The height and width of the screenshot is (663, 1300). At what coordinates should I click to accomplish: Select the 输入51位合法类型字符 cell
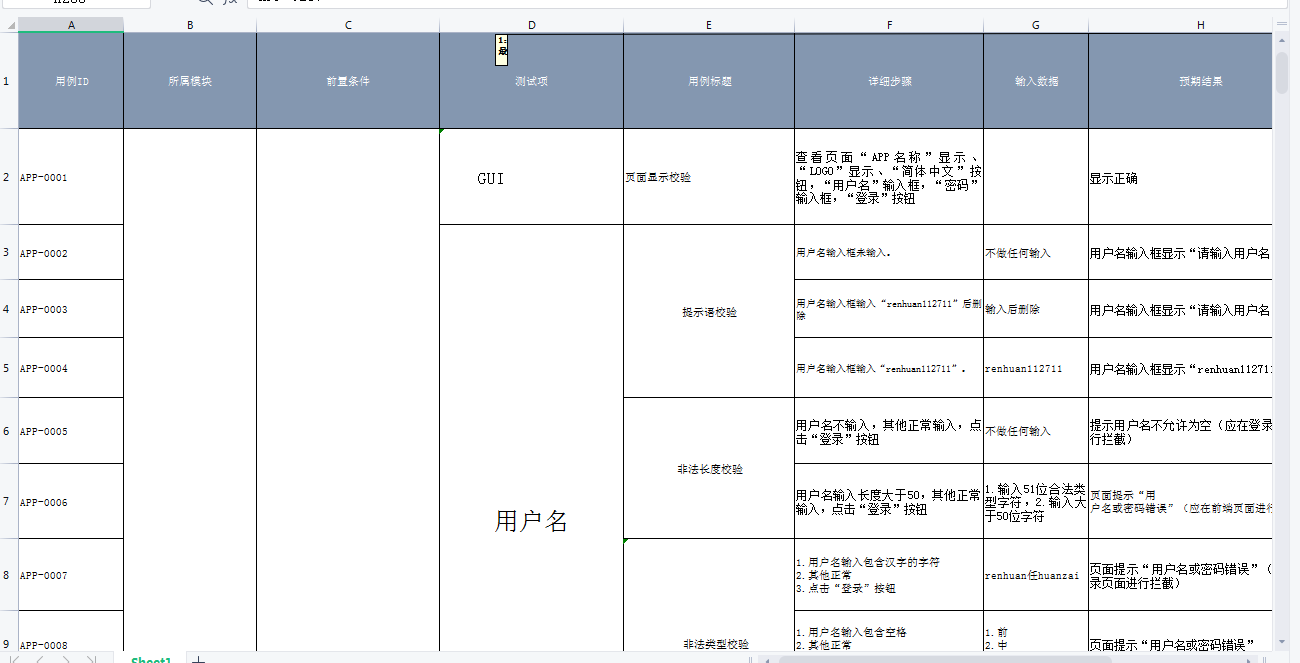[x=1036, y=501]
